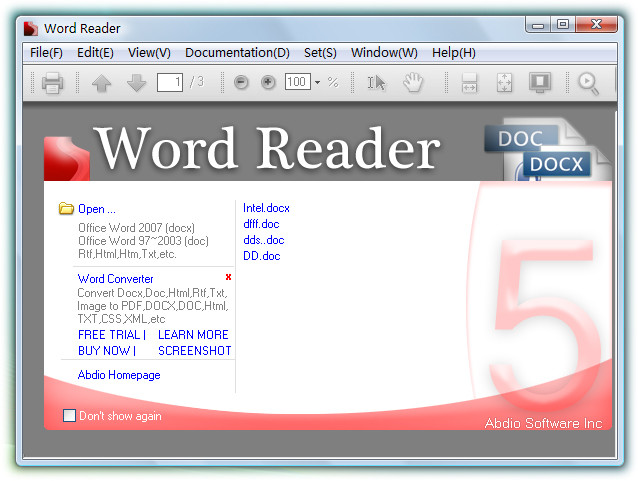Click the Open ... link
Screen dimensions: 638x481
tap(97, 209)
